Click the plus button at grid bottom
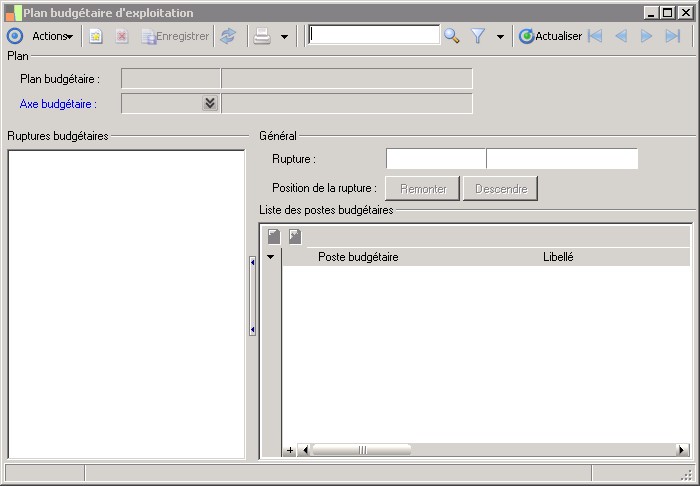 click(x=290, y=450)
